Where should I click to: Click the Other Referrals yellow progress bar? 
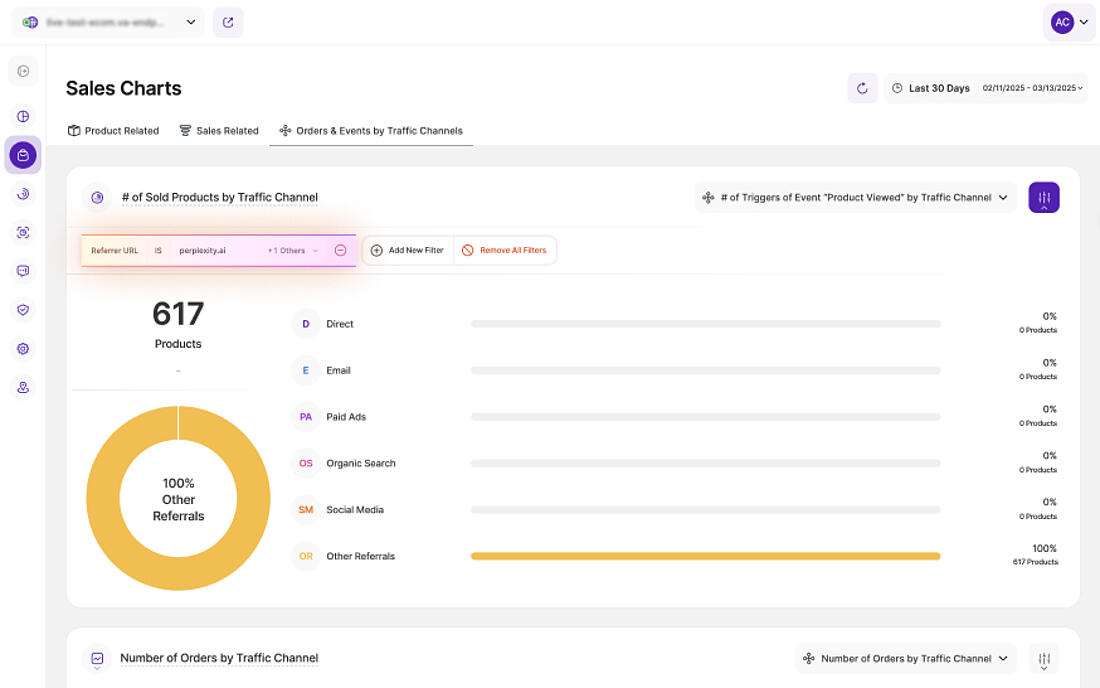[705, 556]
